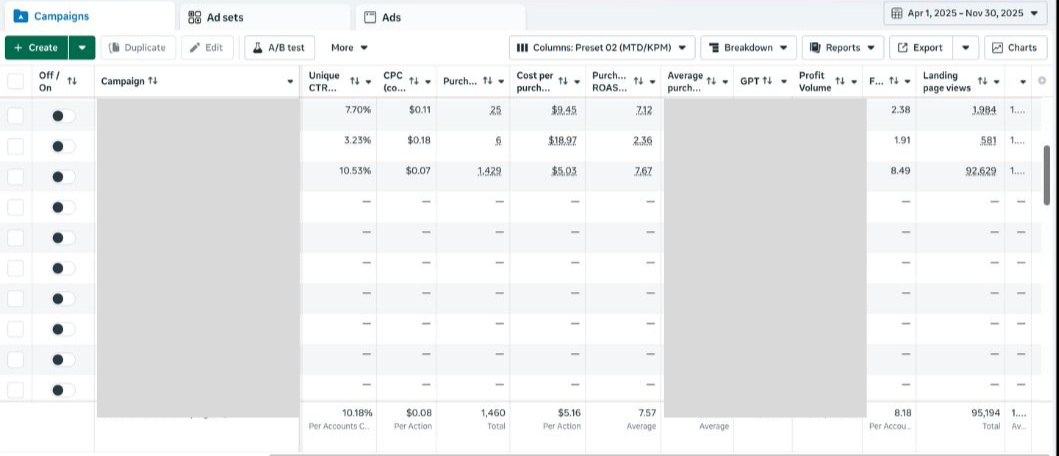1059x456 pixels.
Task: Open the Campaigns tab
Action: click(x=88, y=16)
